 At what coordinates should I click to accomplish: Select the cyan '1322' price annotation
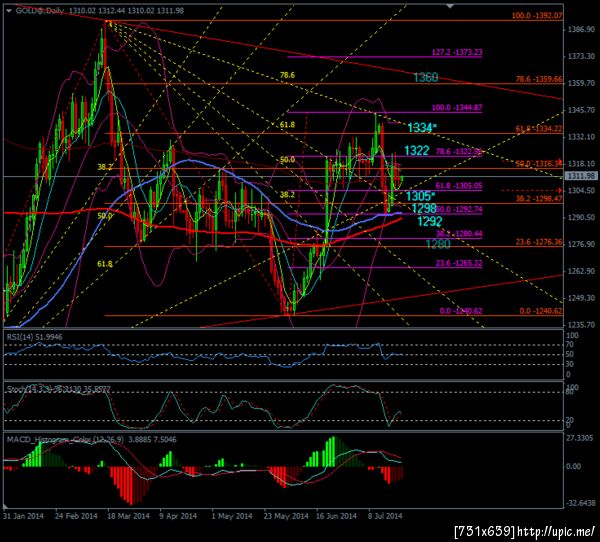[417, 150]
